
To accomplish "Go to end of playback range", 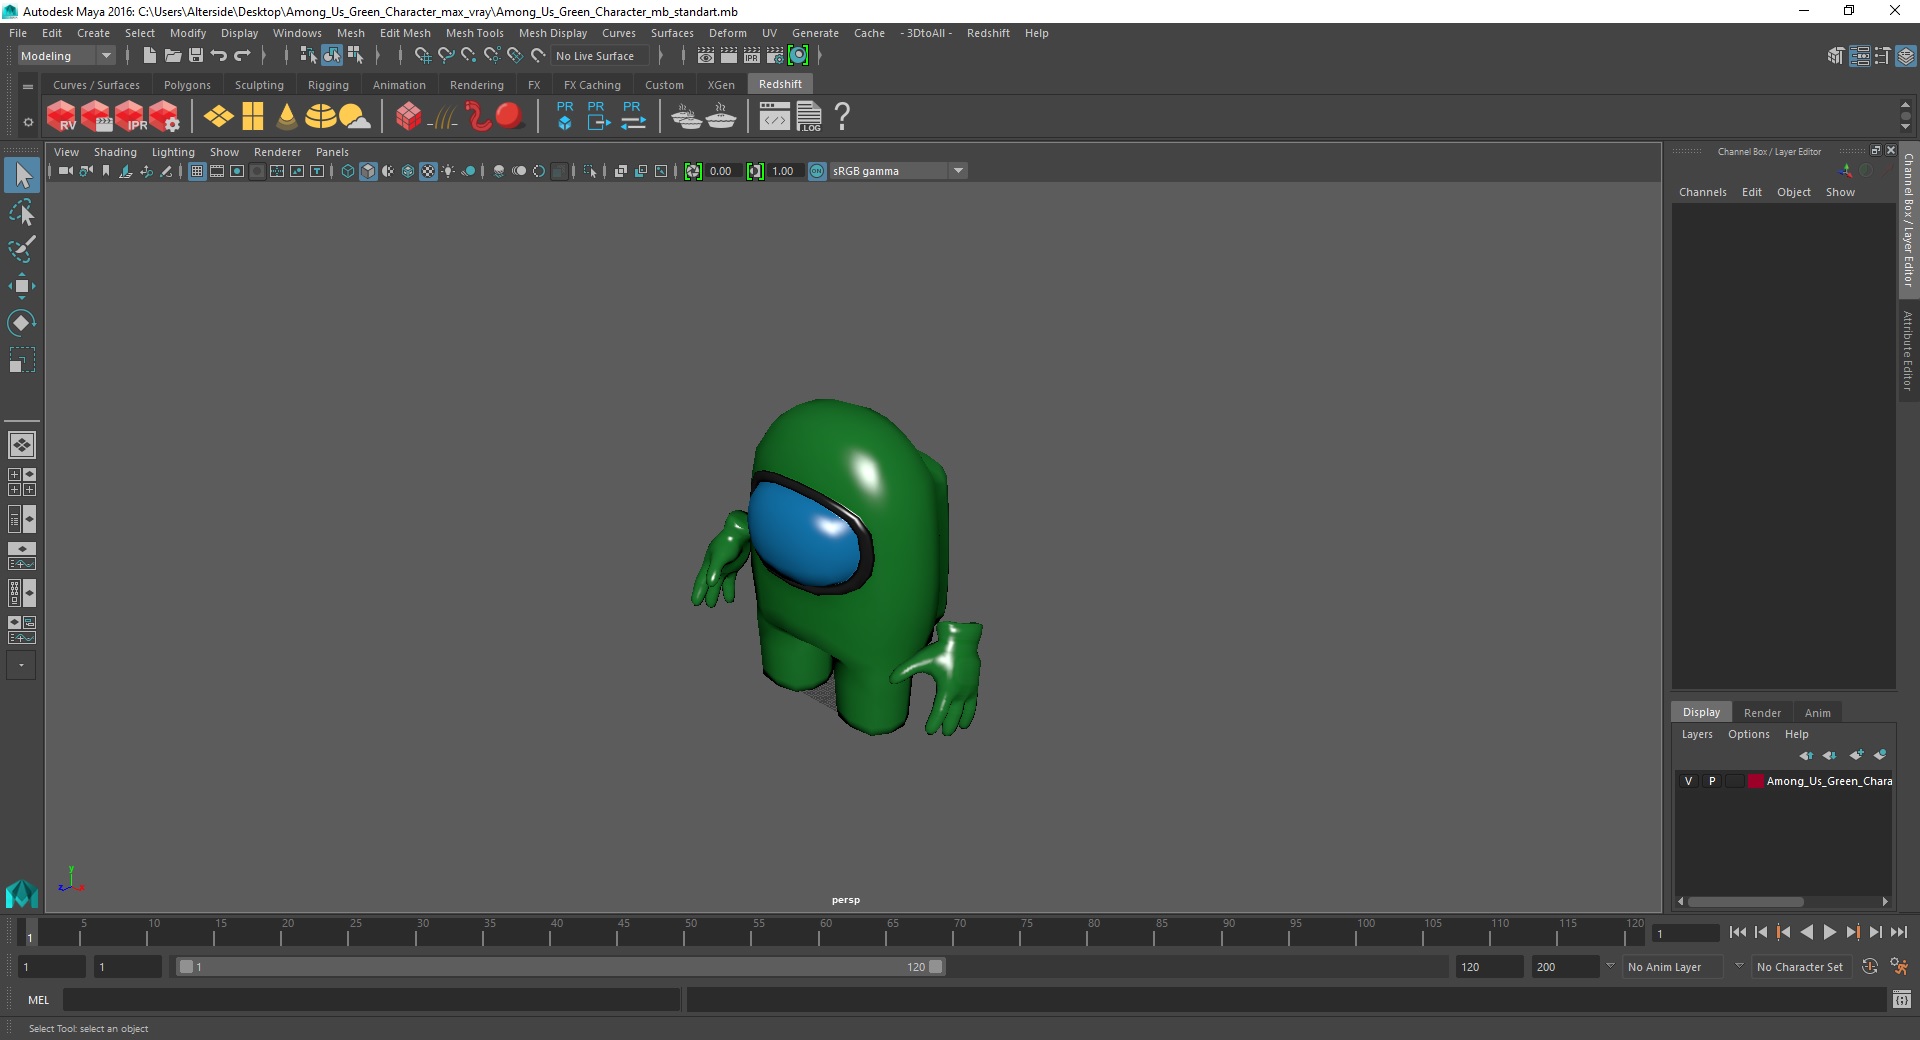I will 1898,932.
